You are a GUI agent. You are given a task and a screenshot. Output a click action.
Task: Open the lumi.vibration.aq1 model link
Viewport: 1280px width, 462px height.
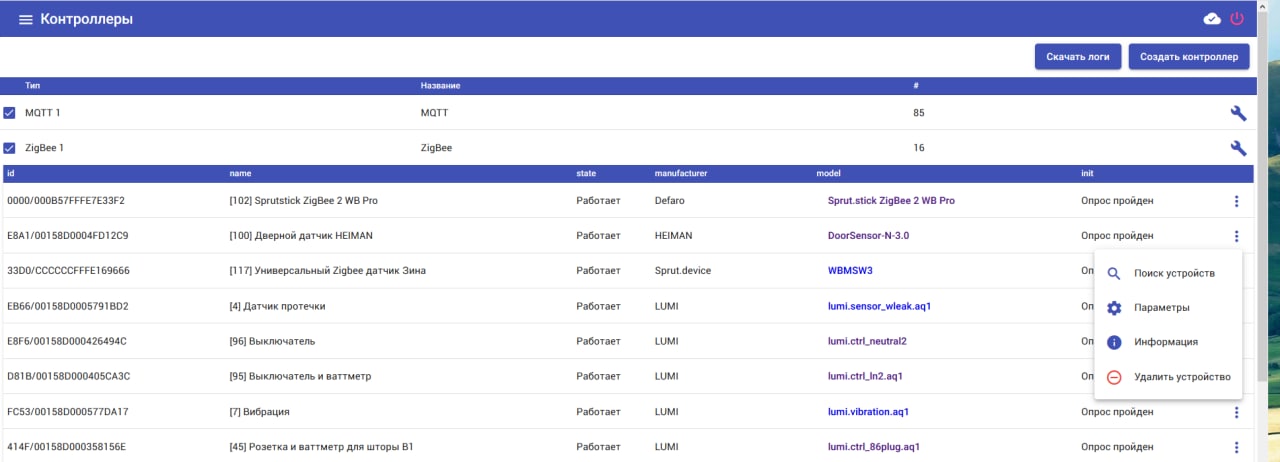[x=868, y=412]
